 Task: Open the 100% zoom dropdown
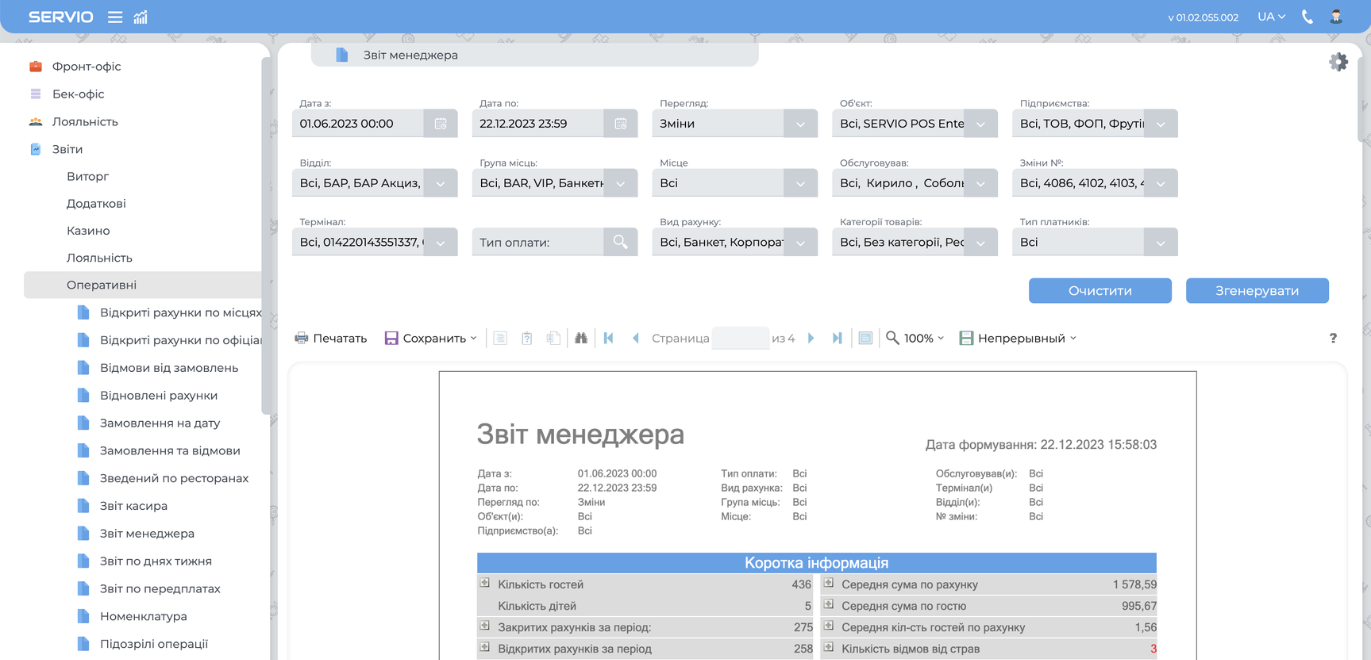point(915,338)
